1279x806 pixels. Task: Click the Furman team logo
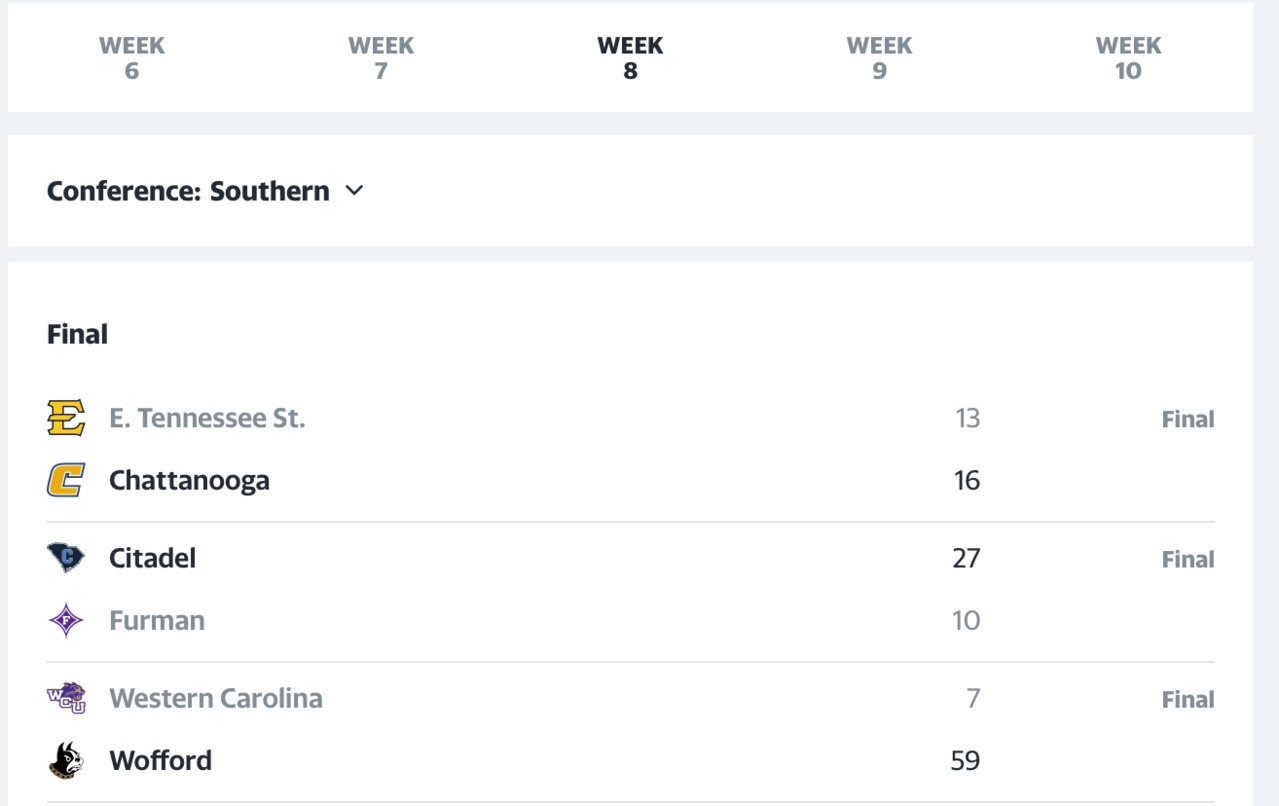click(66, 620)
